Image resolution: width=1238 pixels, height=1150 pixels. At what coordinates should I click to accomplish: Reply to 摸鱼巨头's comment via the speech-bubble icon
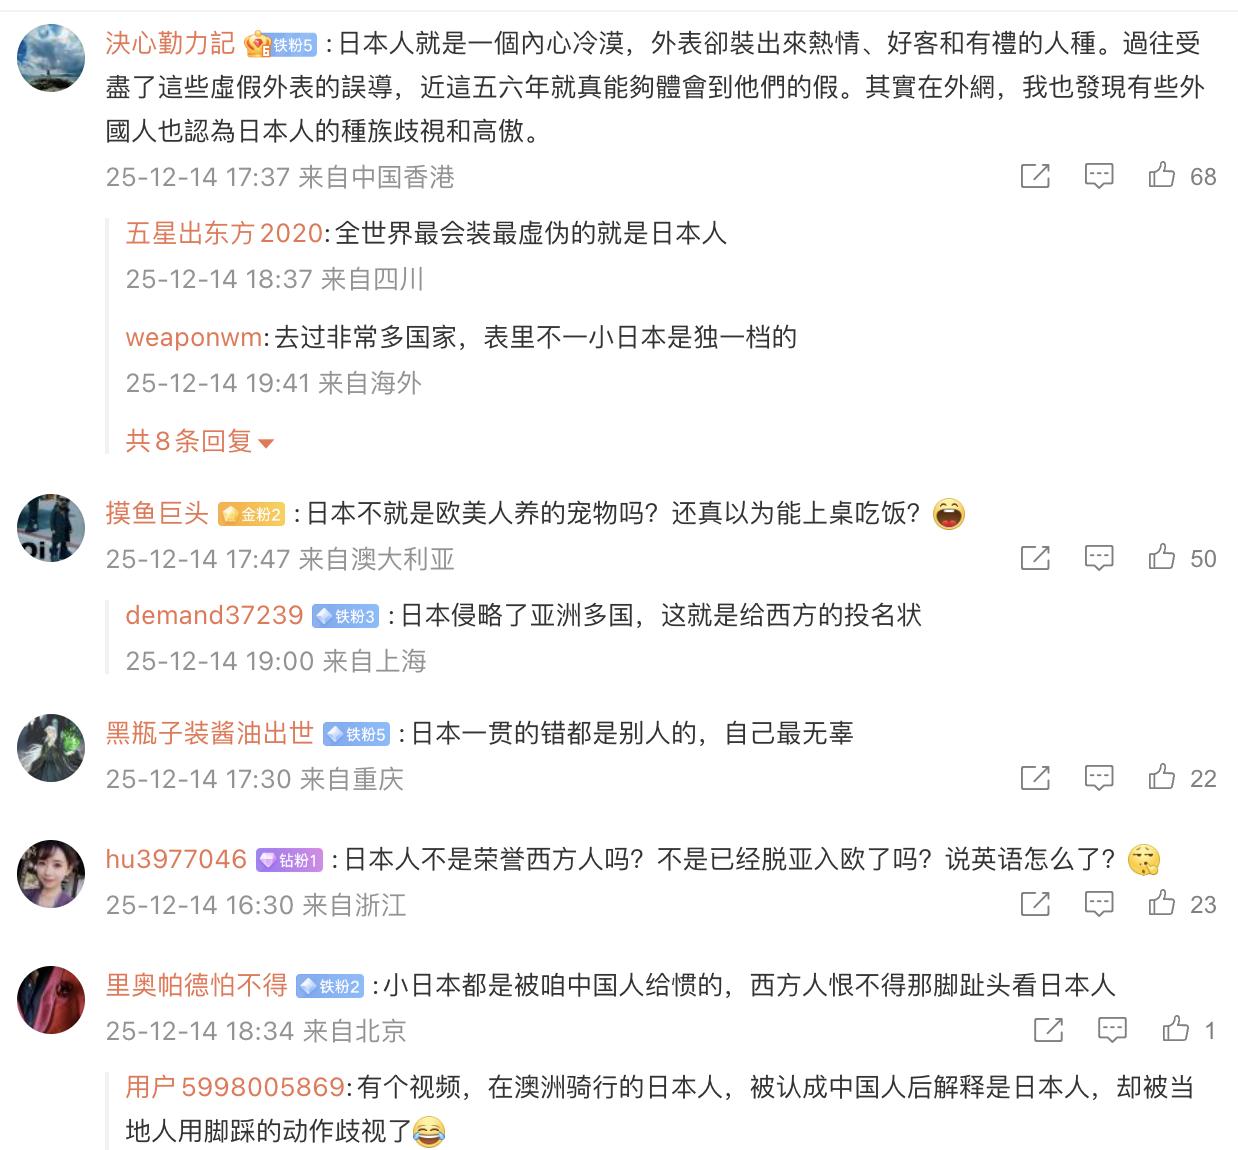[1099, 558]
